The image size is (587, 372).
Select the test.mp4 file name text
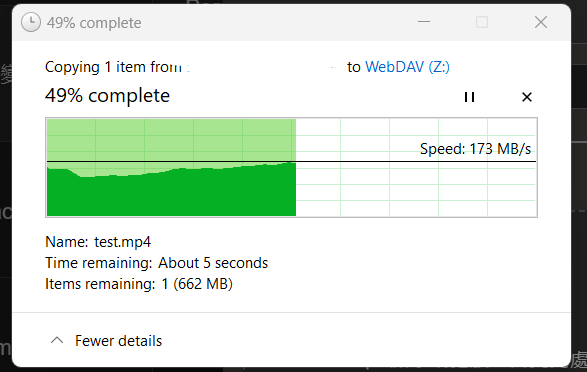pos(122,242)
